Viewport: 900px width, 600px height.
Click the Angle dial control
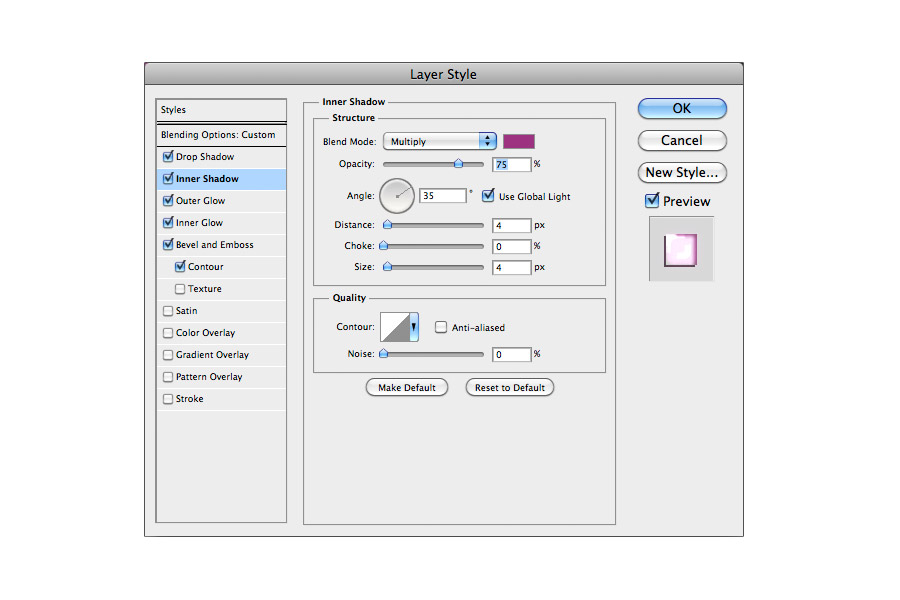(397, 196)
